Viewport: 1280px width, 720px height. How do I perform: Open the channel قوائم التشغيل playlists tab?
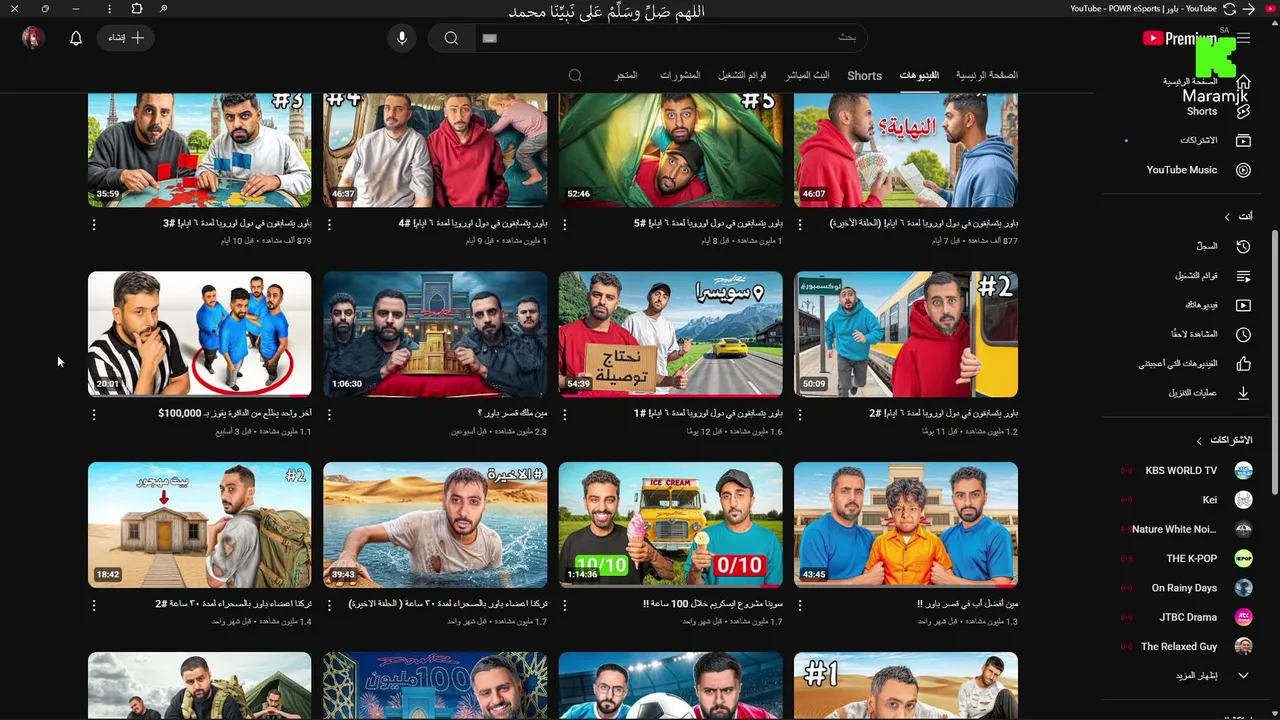[x=743, y=75]
